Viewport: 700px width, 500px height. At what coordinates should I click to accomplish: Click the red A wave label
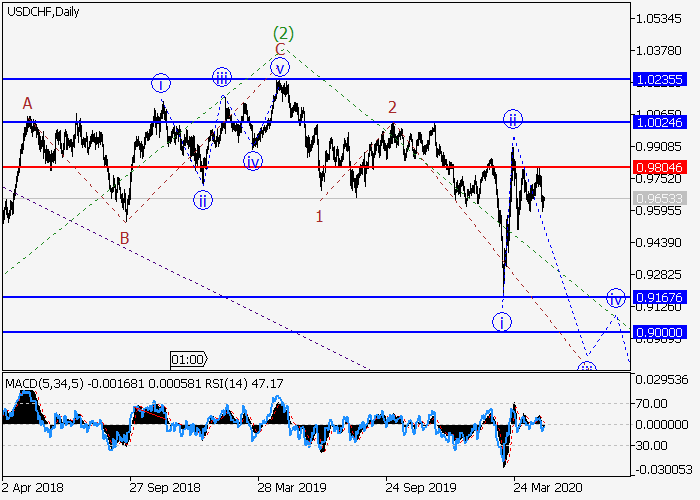[28, 103]
